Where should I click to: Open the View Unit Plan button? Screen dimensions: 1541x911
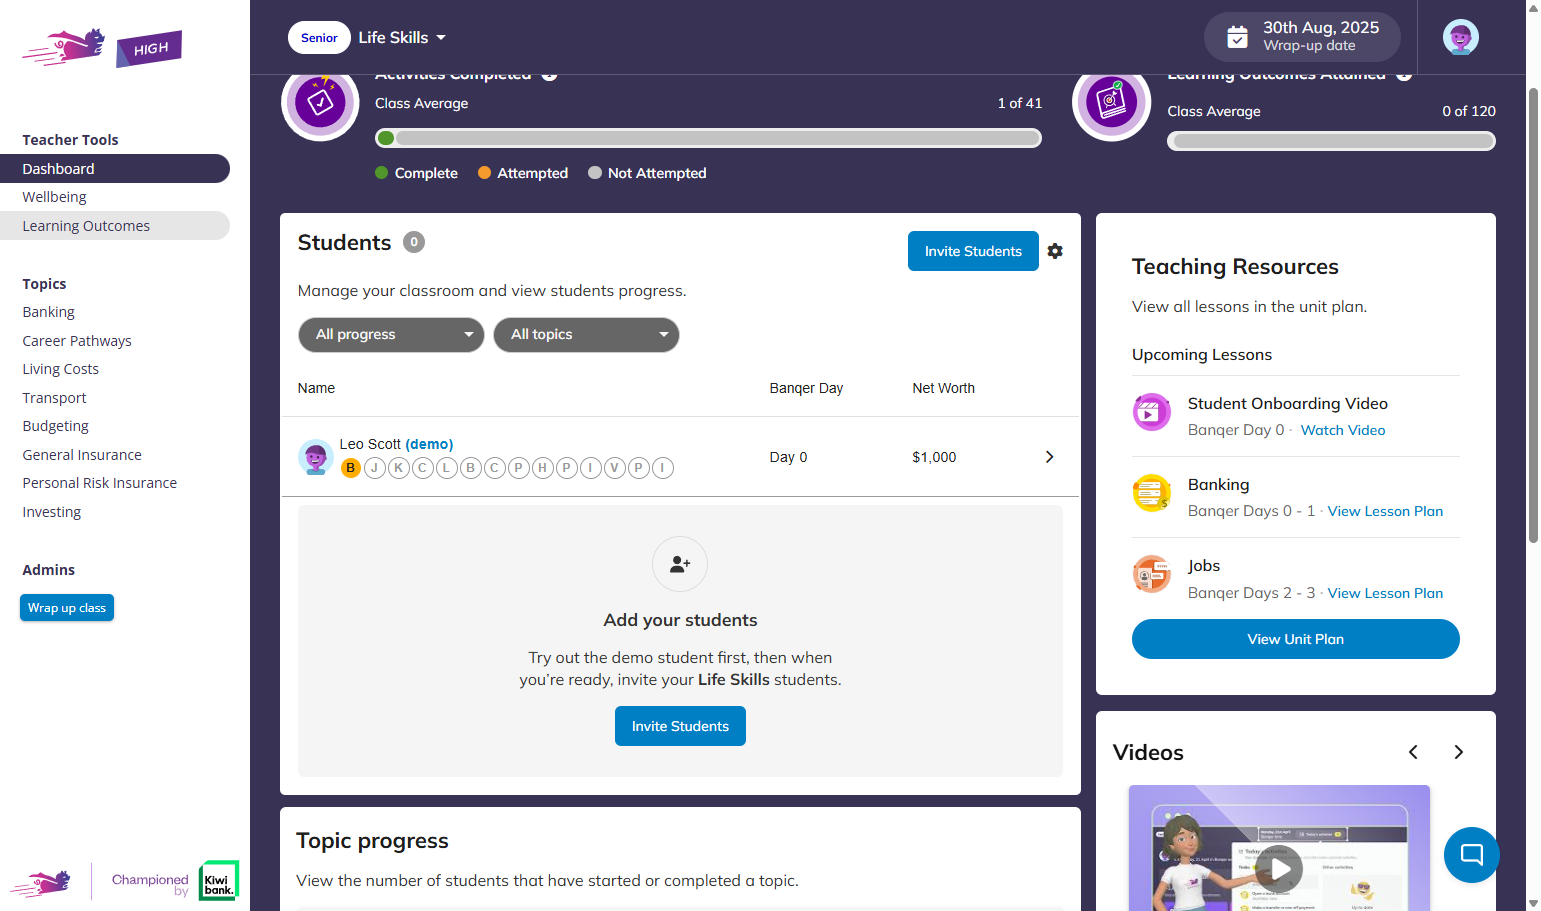click(1295, 639)
